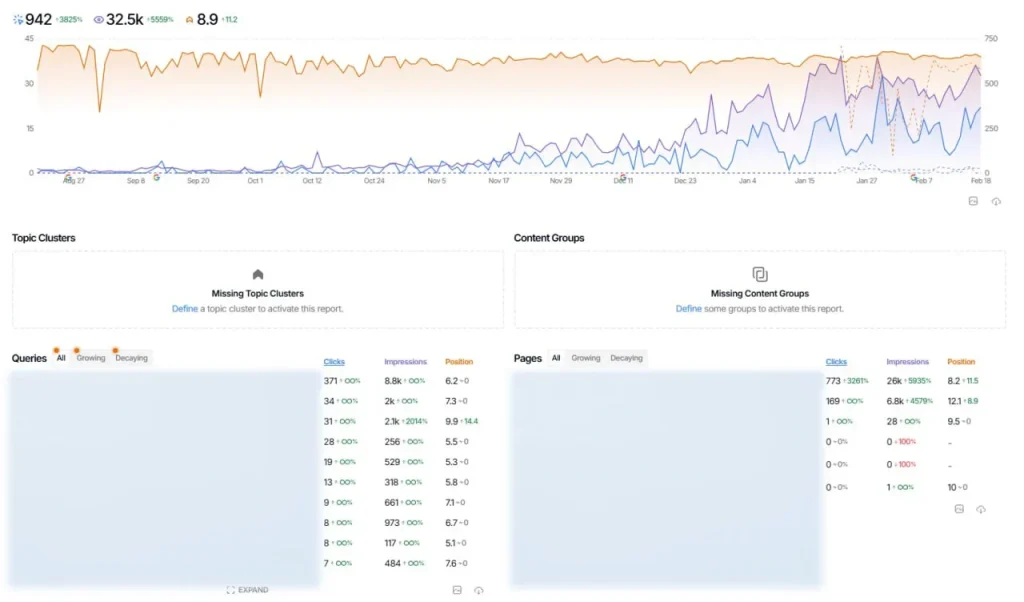Toggle the average position metric 8.9

point(207,19)
